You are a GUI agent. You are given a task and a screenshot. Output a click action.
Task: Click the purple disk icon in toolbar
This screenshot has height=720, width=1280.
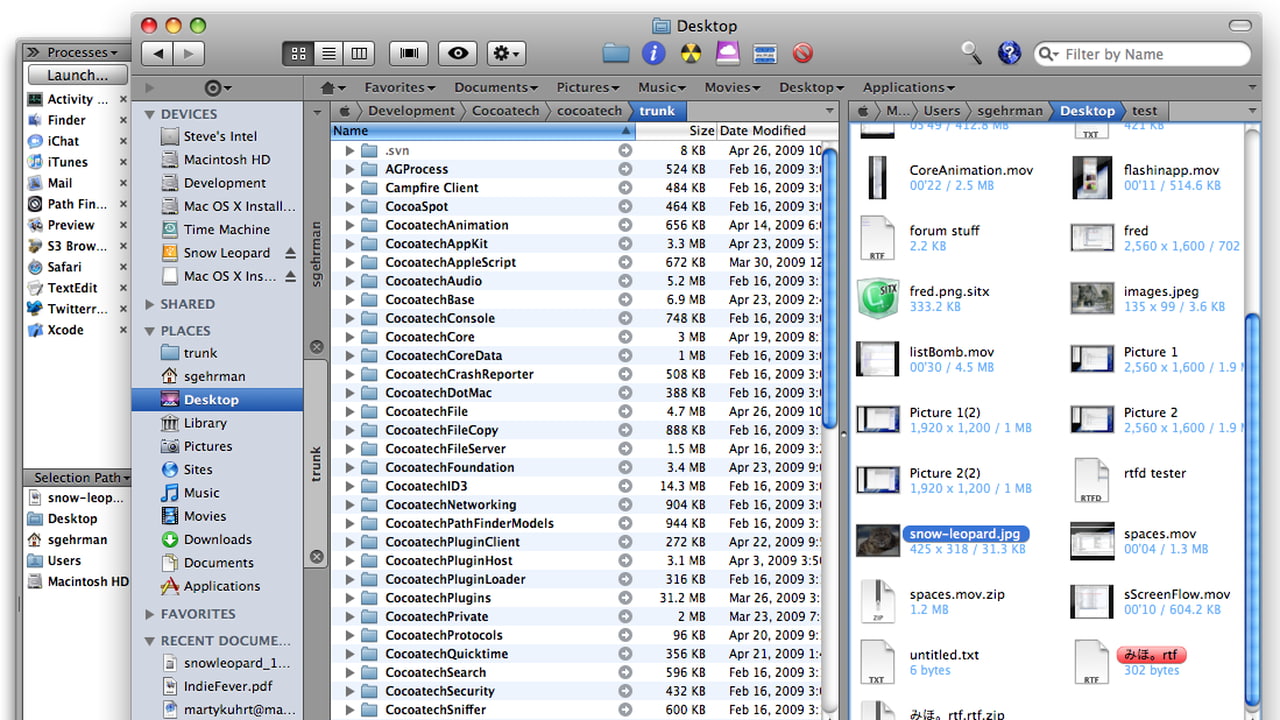pyautogui.click(x=727, y=53)
